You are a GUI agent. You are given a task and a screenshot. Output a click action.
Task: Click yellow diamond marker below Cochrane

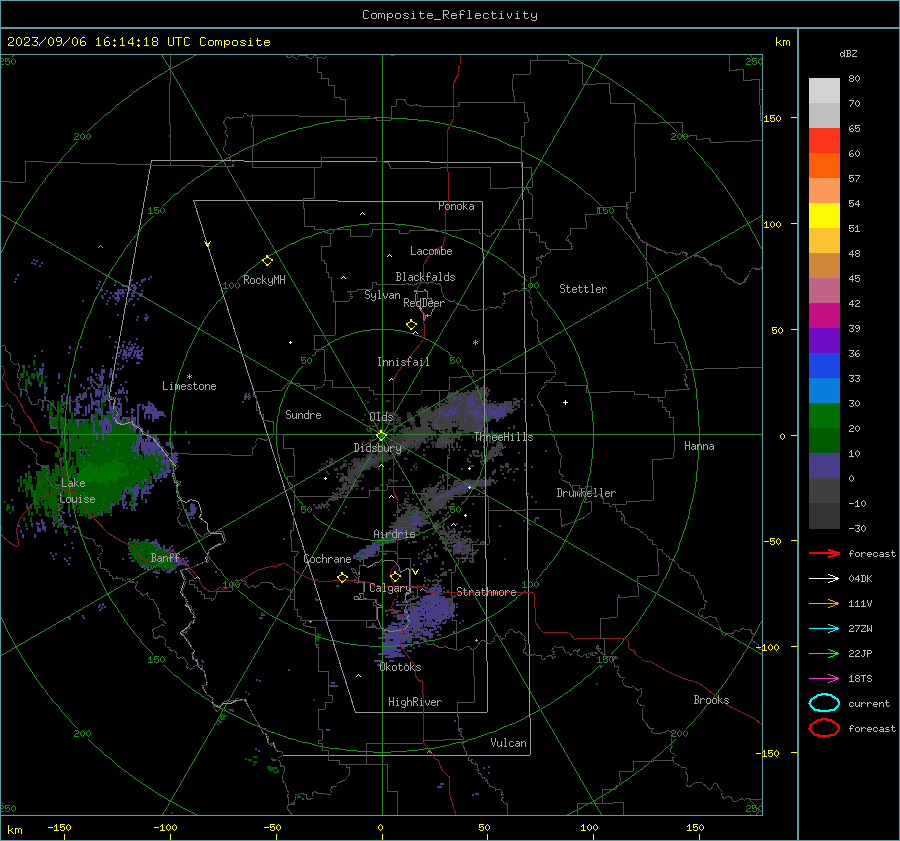(342, 577)
